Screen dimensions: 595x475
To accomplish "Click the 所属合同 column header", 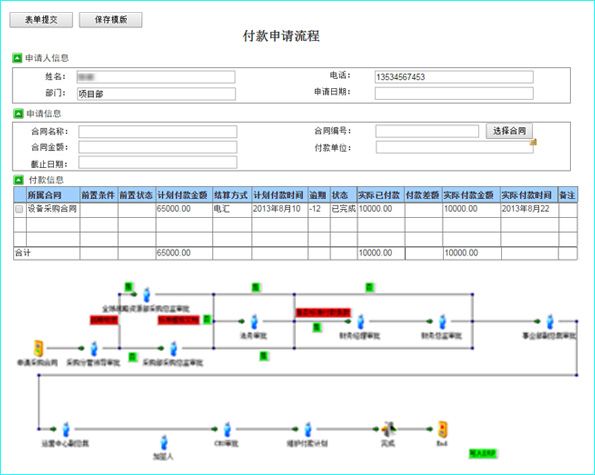I will (53, 195).
